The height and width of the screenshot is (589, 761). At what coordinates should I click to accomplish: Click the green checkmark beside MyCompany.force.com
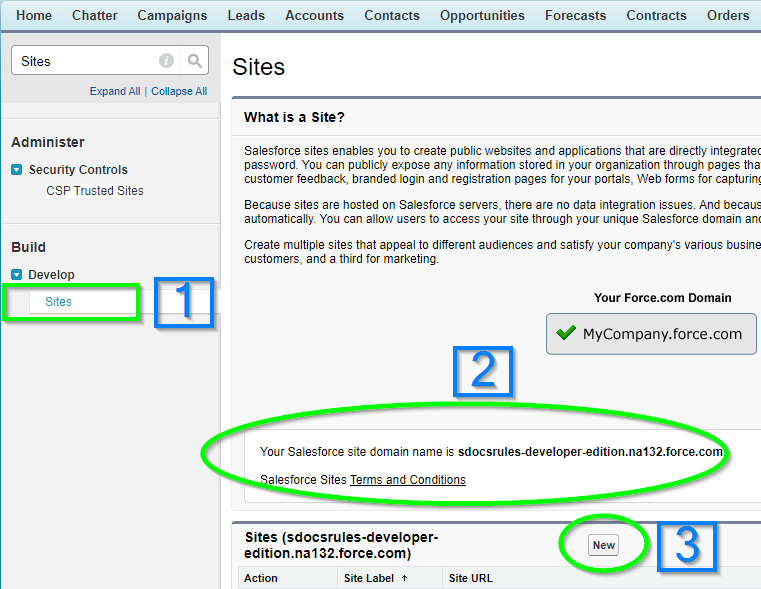565,333
